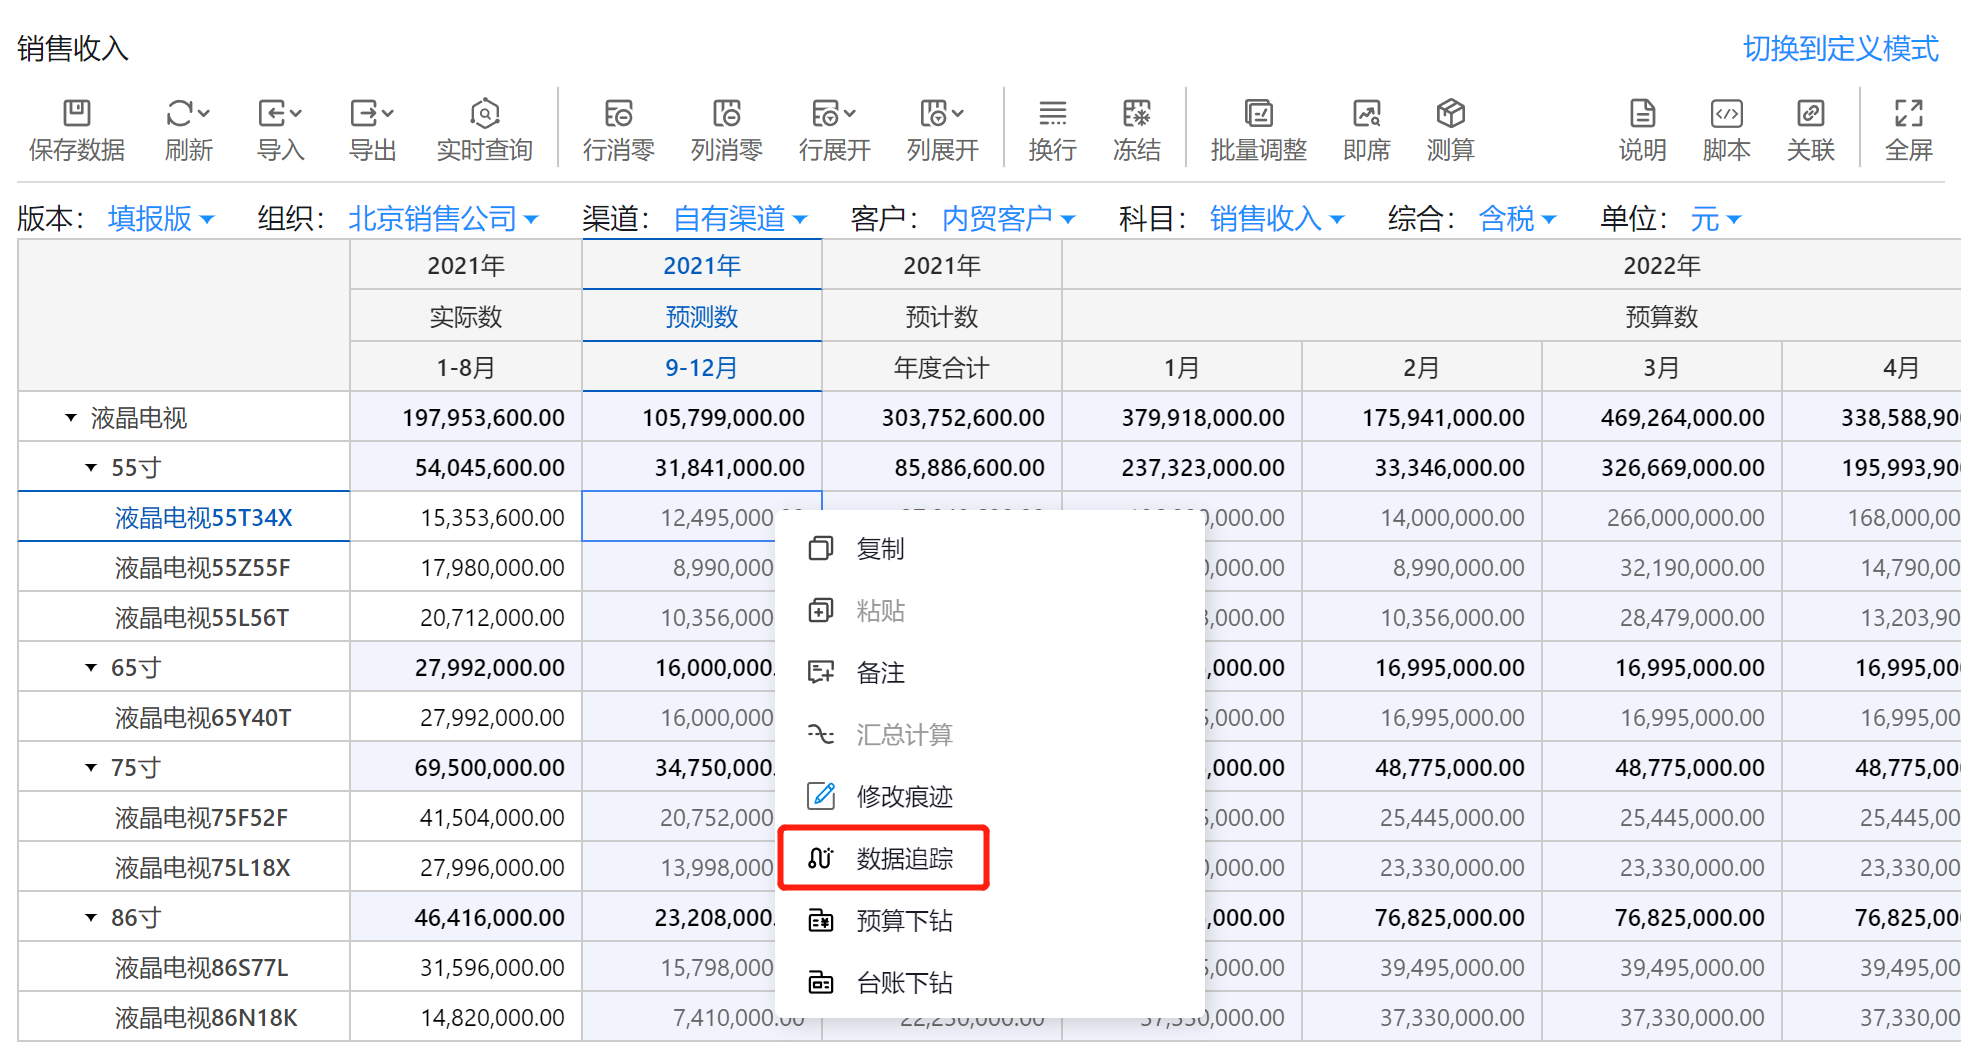
Task: Click the Freeze (冻结) toolbar icon
Action: point(1136,114)
